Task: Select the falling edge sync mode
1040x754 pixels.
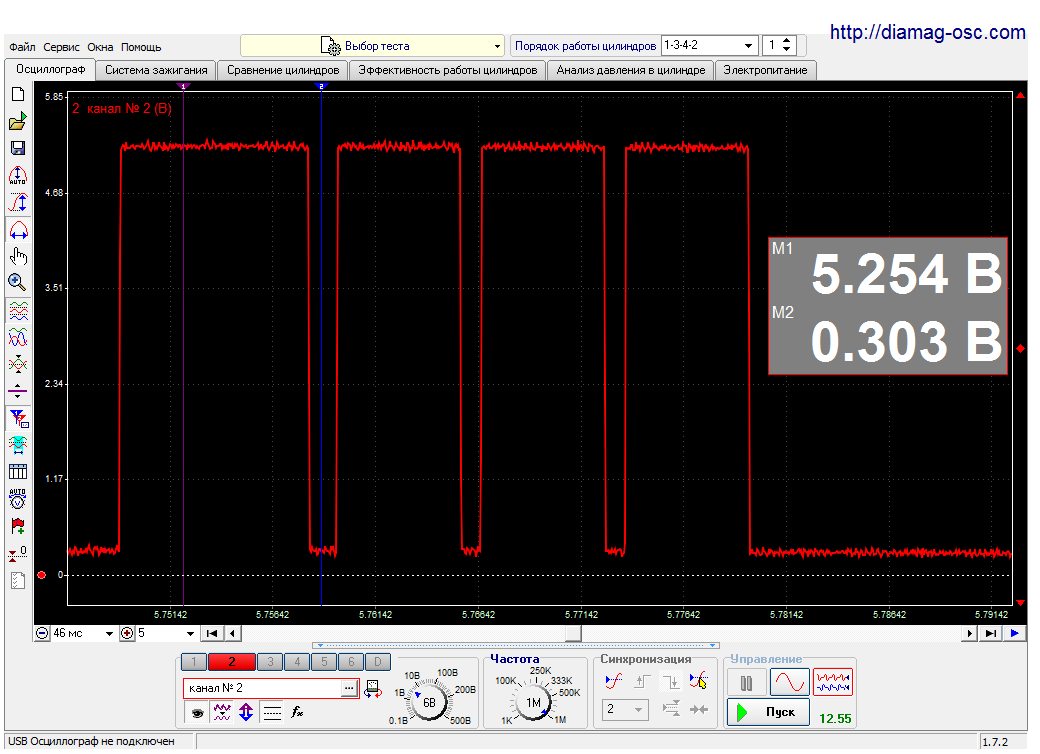Action: [x=671, y=681]
